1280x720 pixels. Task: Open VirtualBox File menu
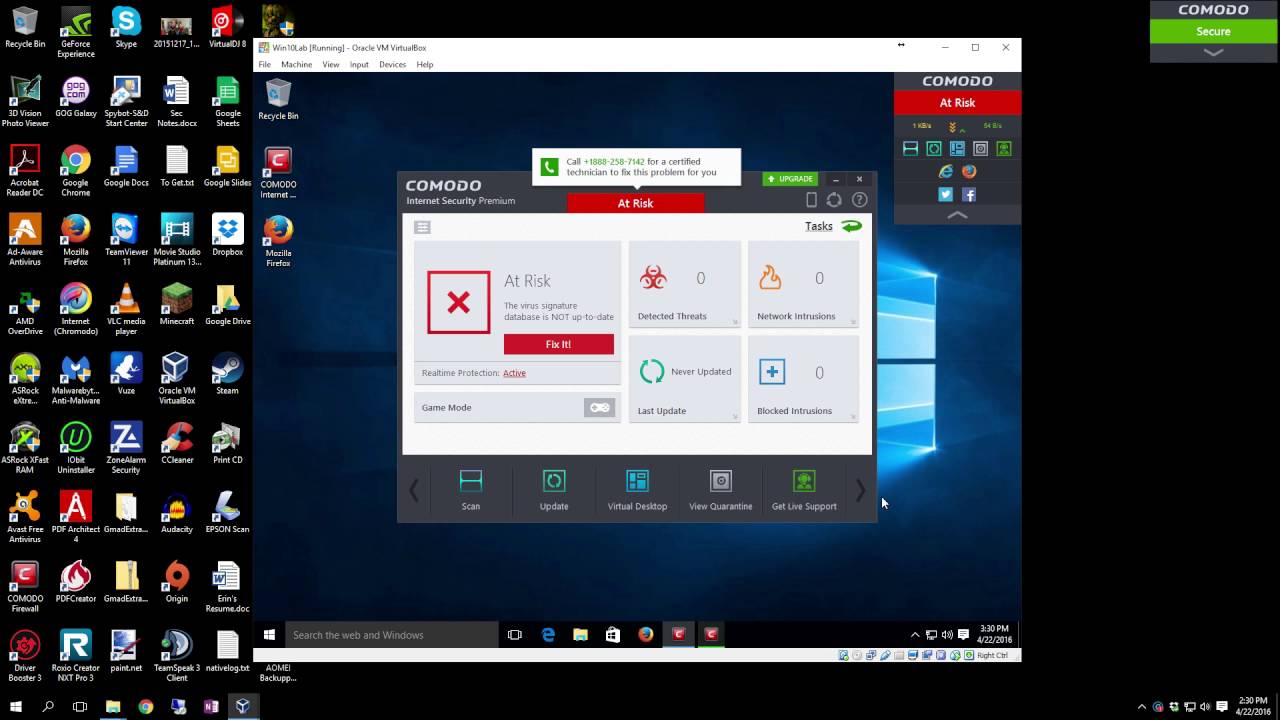pos(264,64)
